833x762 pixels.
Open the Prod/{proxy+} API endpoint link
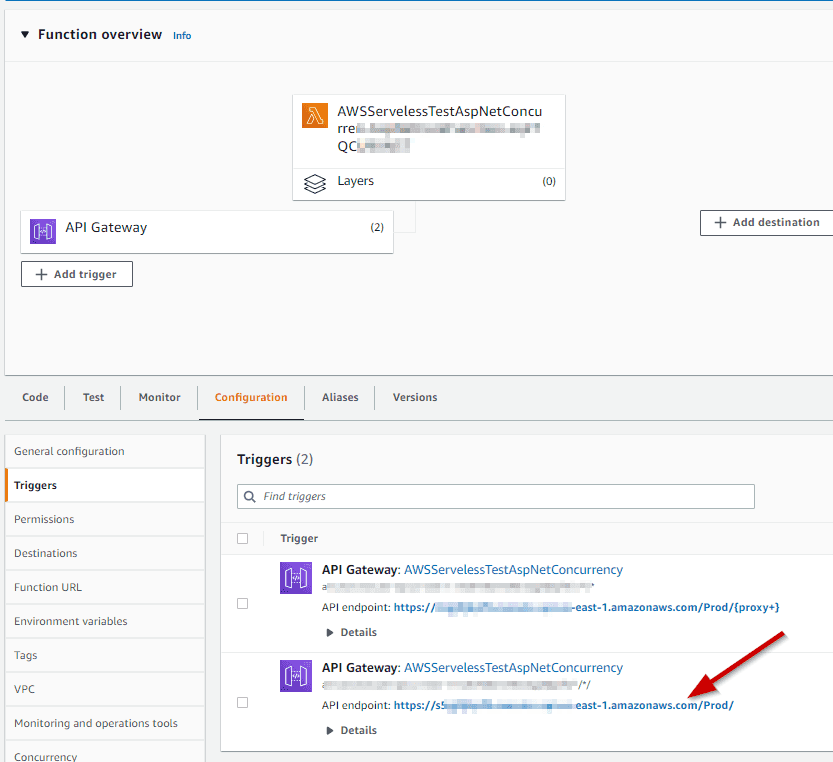[x=586, y=607]
